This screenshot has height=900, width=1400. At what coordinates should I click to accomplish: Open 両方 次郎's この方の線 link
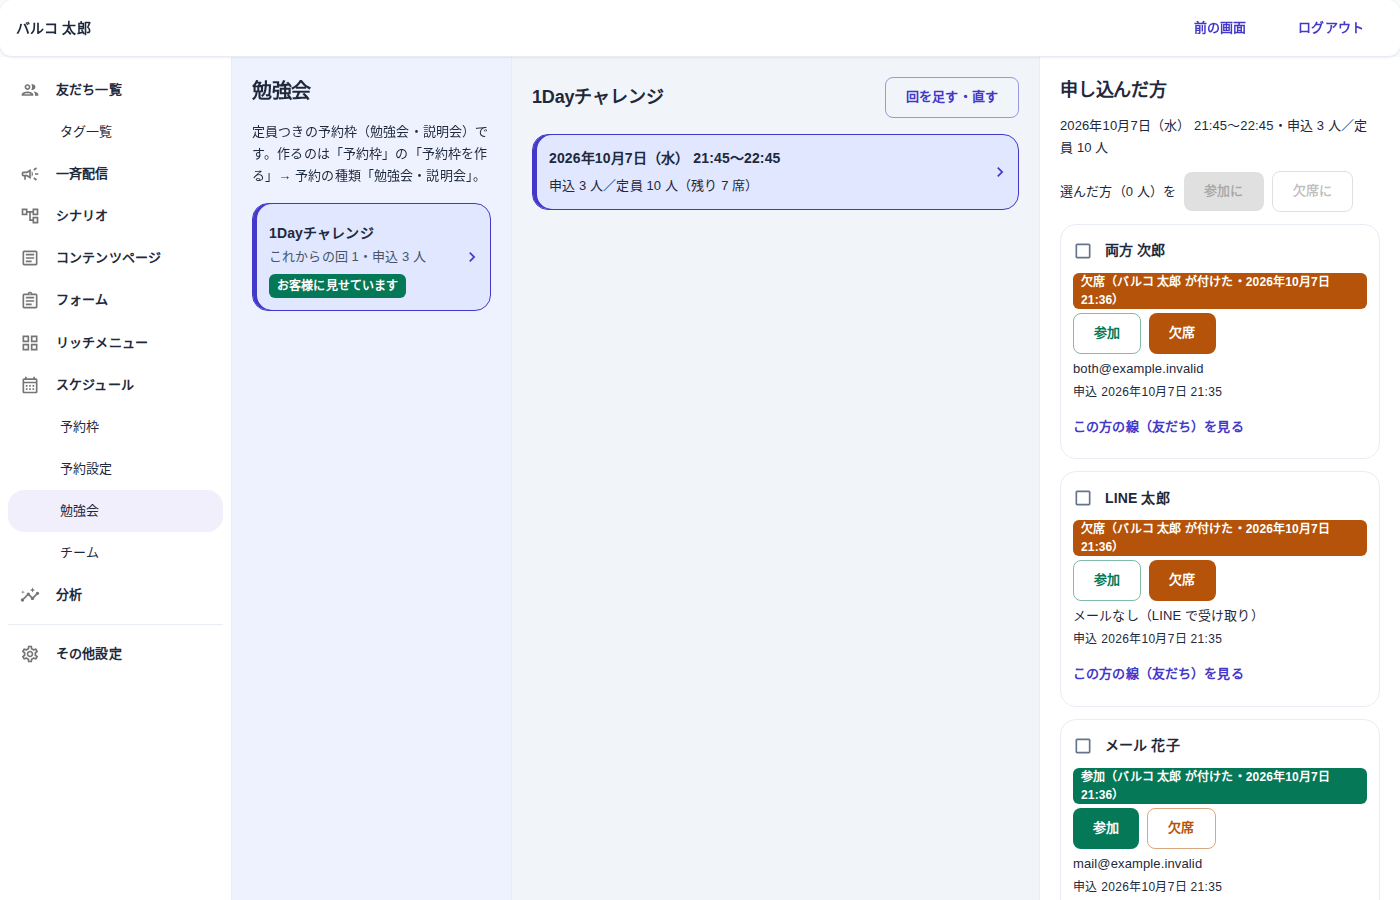click(1158, 427)
